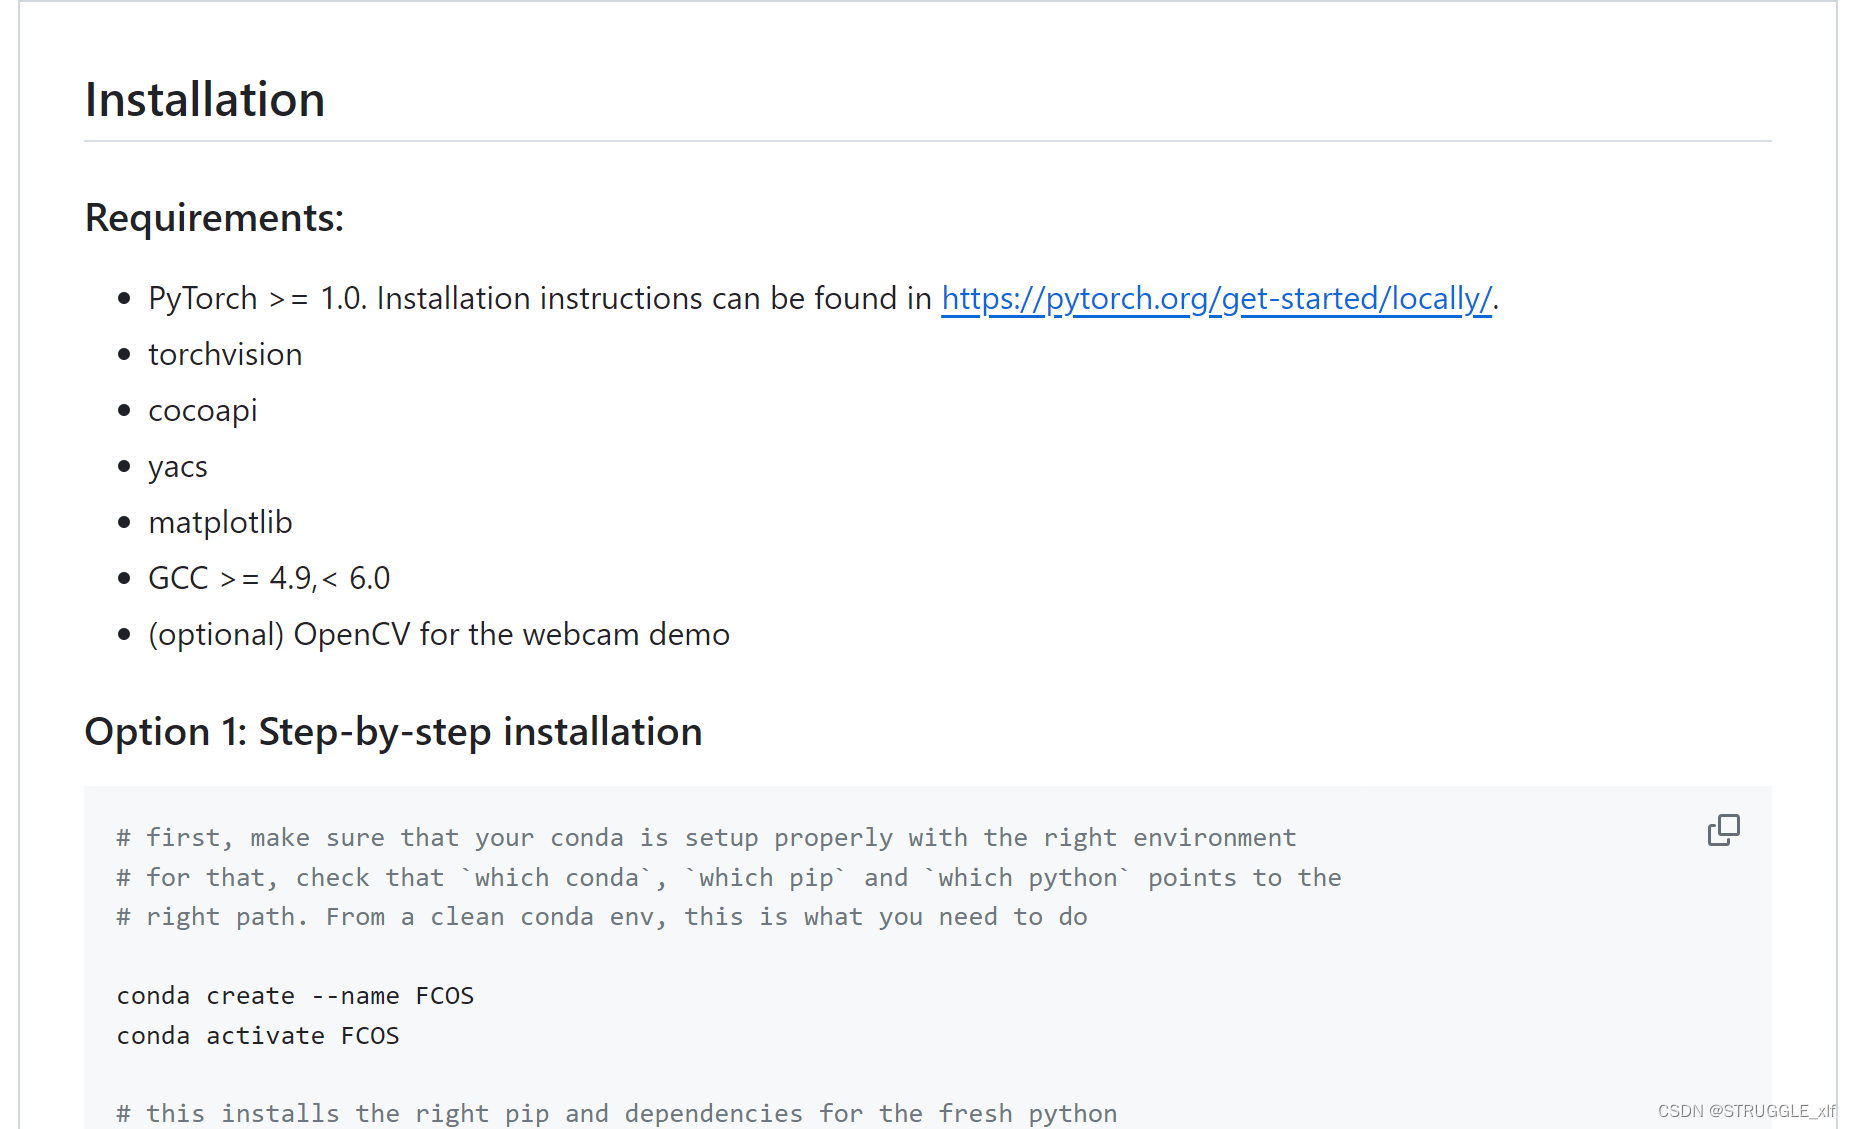
Task: Click the 'PyTorch >= 1.0' requirement text
Action: pos(257,298)
